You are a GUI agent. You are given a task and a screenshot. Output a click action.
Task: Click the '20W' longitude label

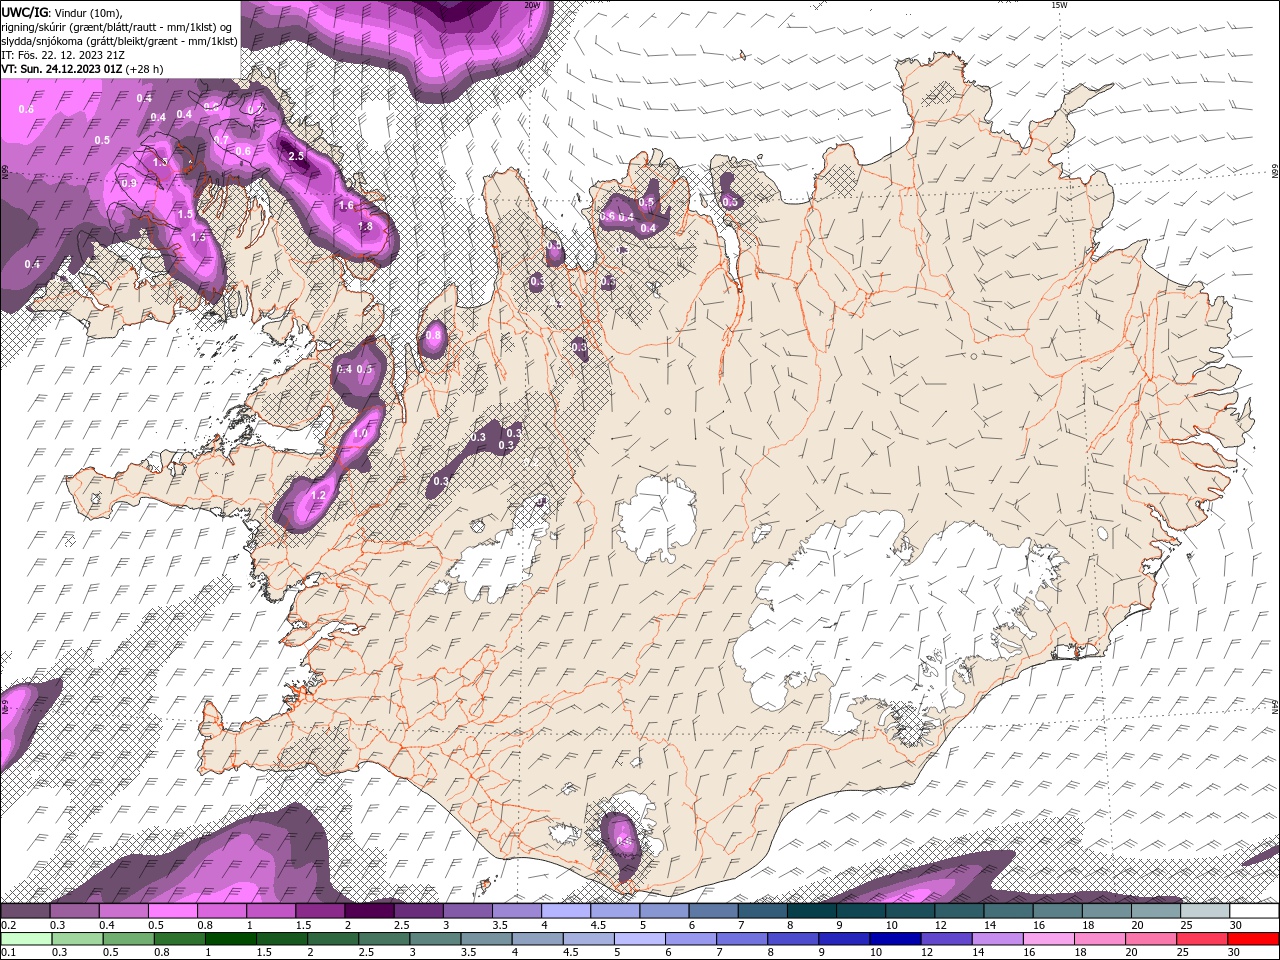click(x=532, y=4)
